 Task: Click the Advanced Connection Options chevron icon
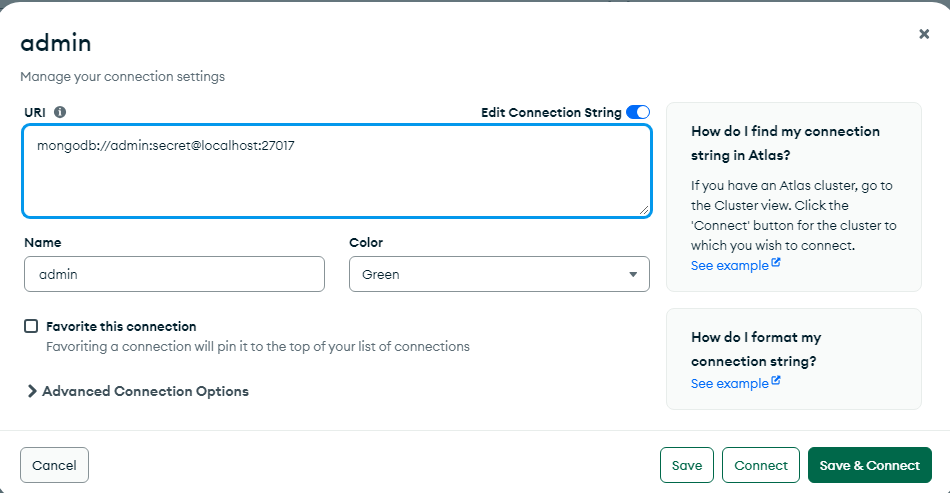(x=32, y=391)
